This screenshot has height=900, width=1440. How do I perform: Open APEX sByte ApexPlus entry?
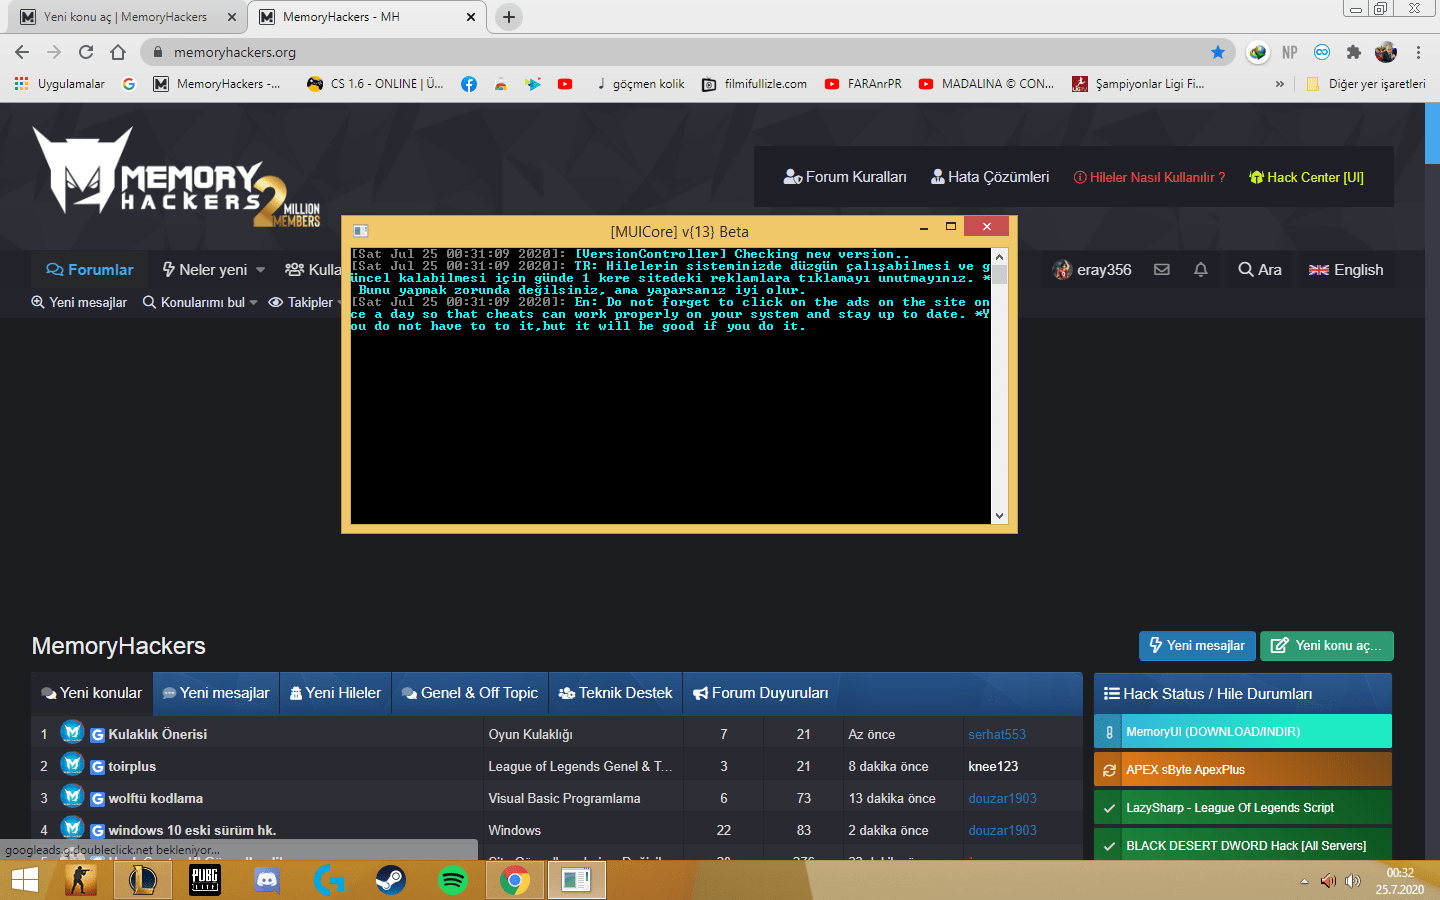[x=1243, y=769]
